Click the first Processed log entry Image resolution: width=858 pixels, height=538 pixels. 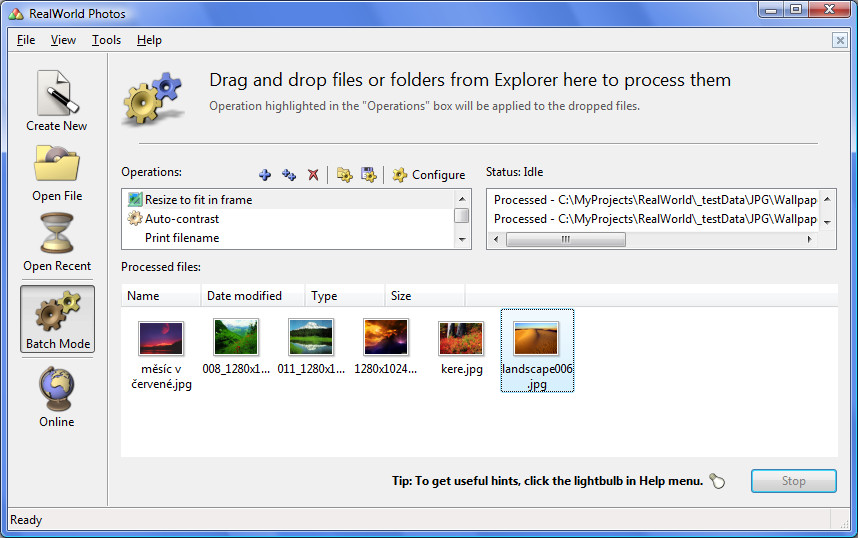(x=654, y=200)
